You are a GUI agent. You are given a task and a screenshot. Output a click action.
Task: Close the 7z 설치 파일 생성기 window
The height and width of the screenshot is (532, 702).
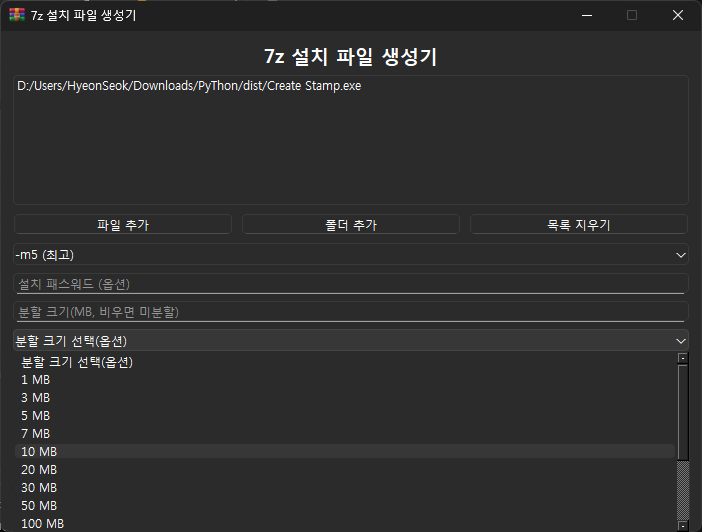(678, 15)
